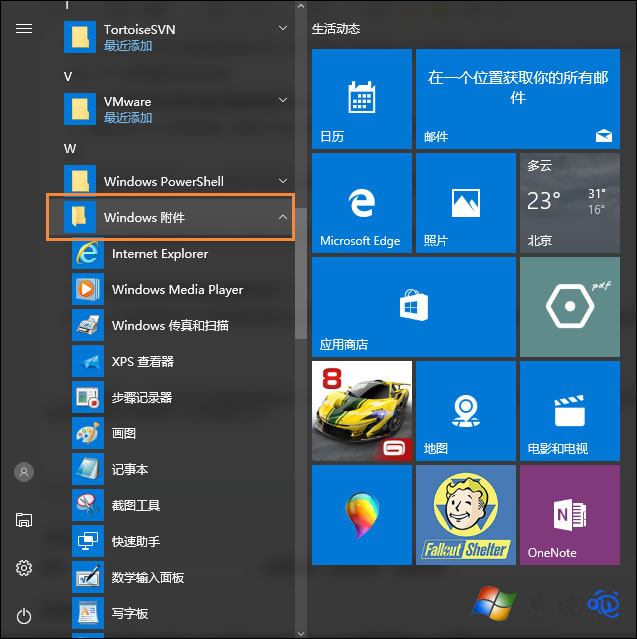This screenshot has height=639, width=637.
Task: Open the user account icon
Action: coord(24,472)
